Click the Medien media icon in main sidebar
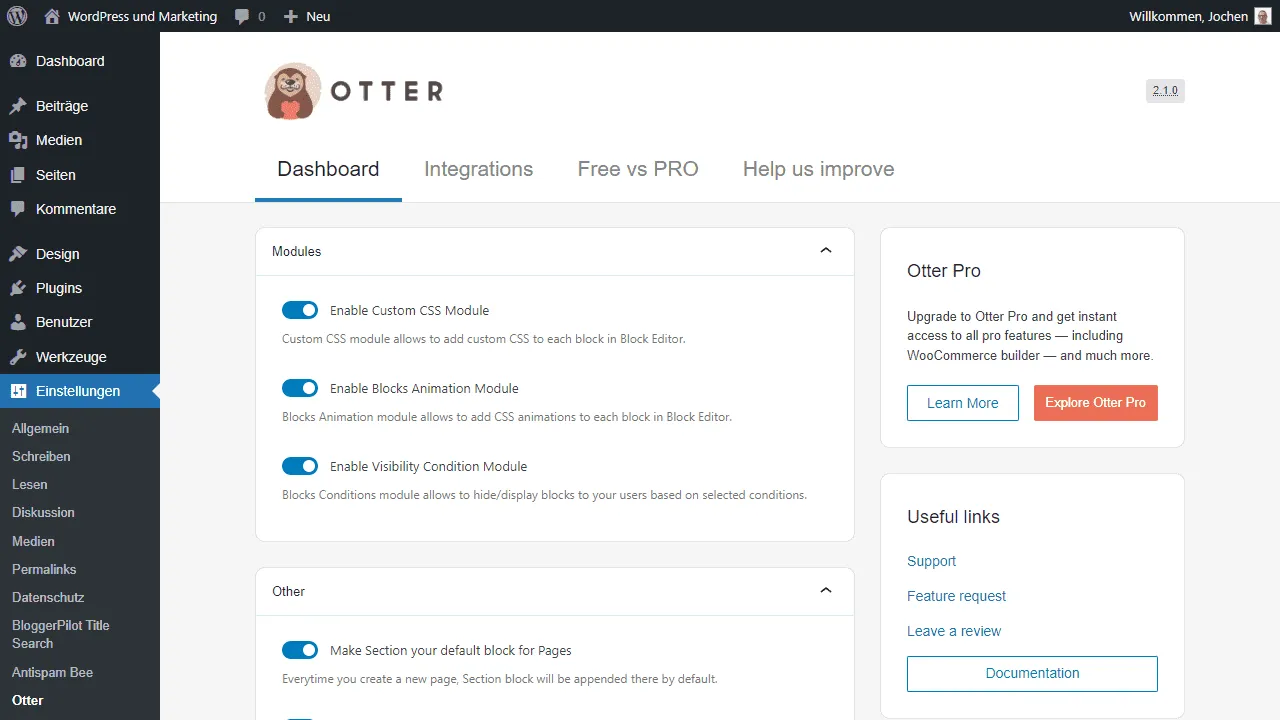 18,140
